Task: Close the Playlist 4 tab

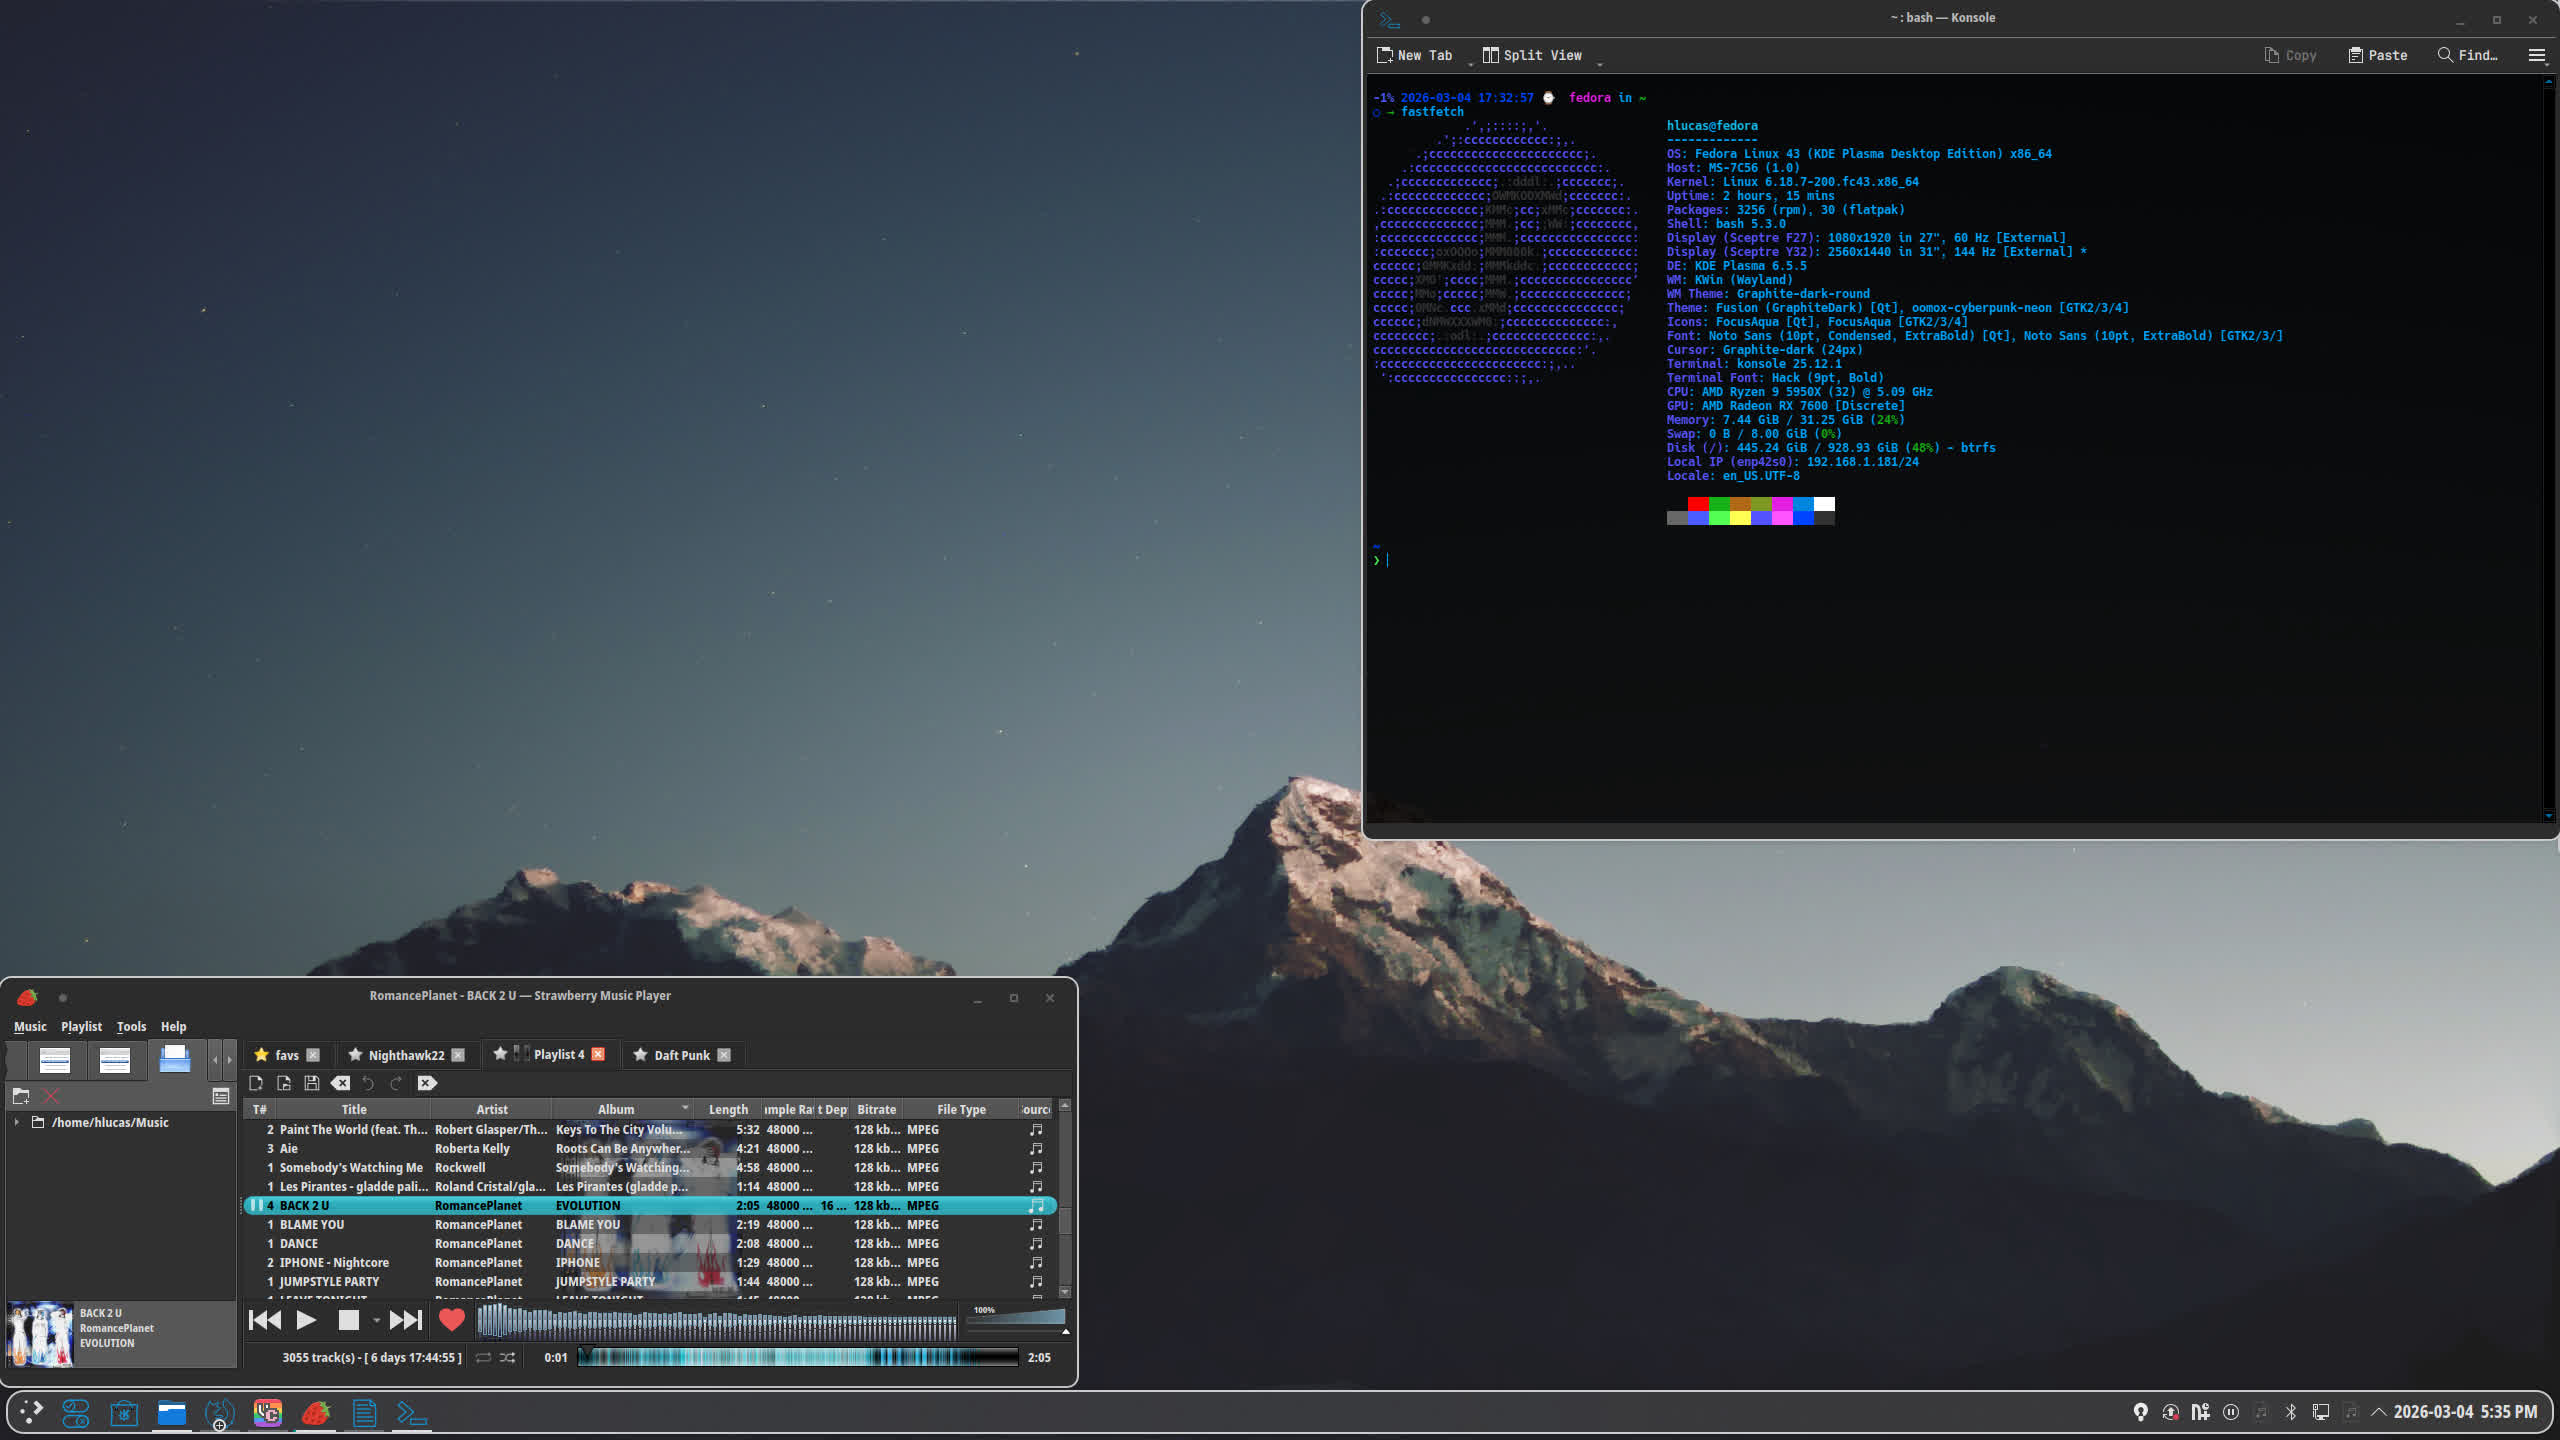Action: click(x=598, y=1054)
